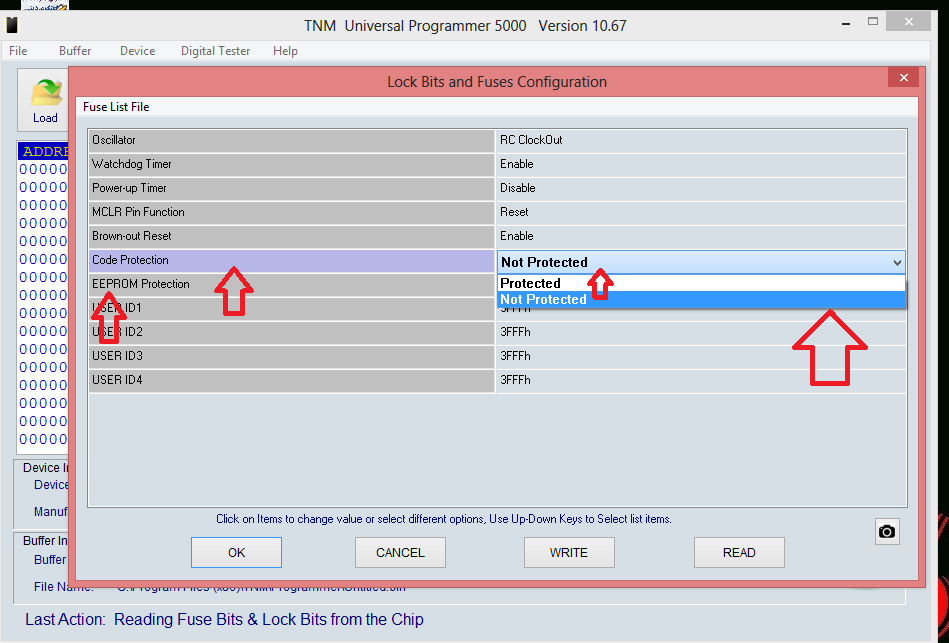This screenshot has width=949, height=643.
Task: Select the Code Protection row label
Action: 291,260
